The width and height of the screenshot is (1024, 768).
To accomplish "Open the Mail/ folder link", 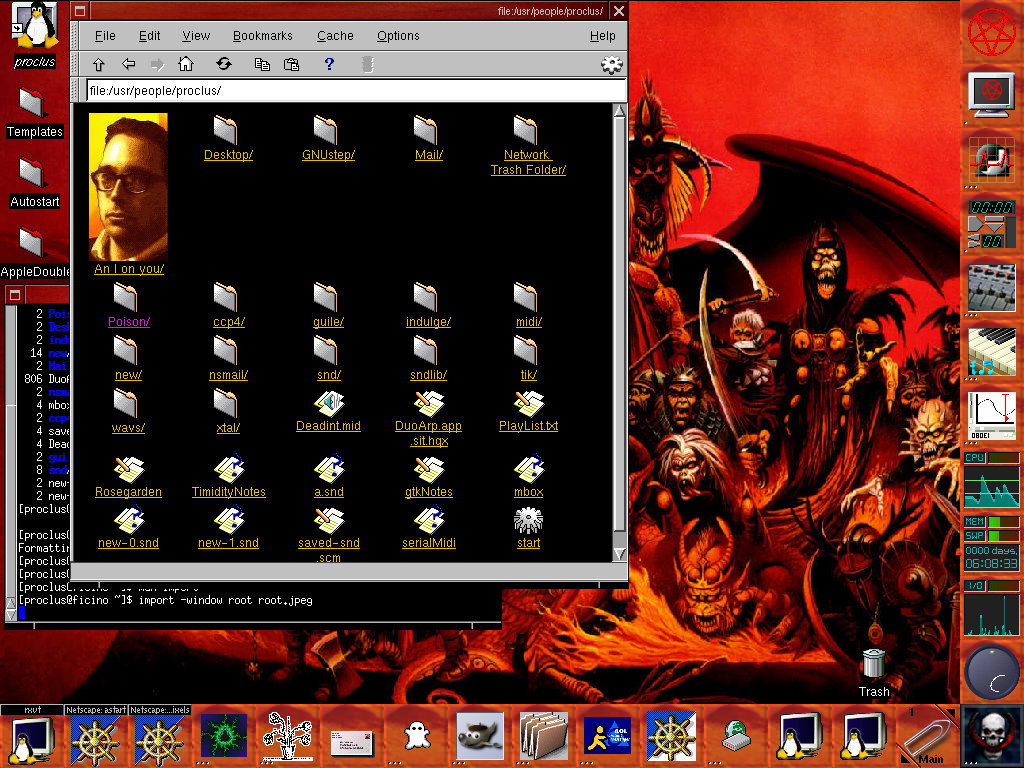I will point(428,155).
